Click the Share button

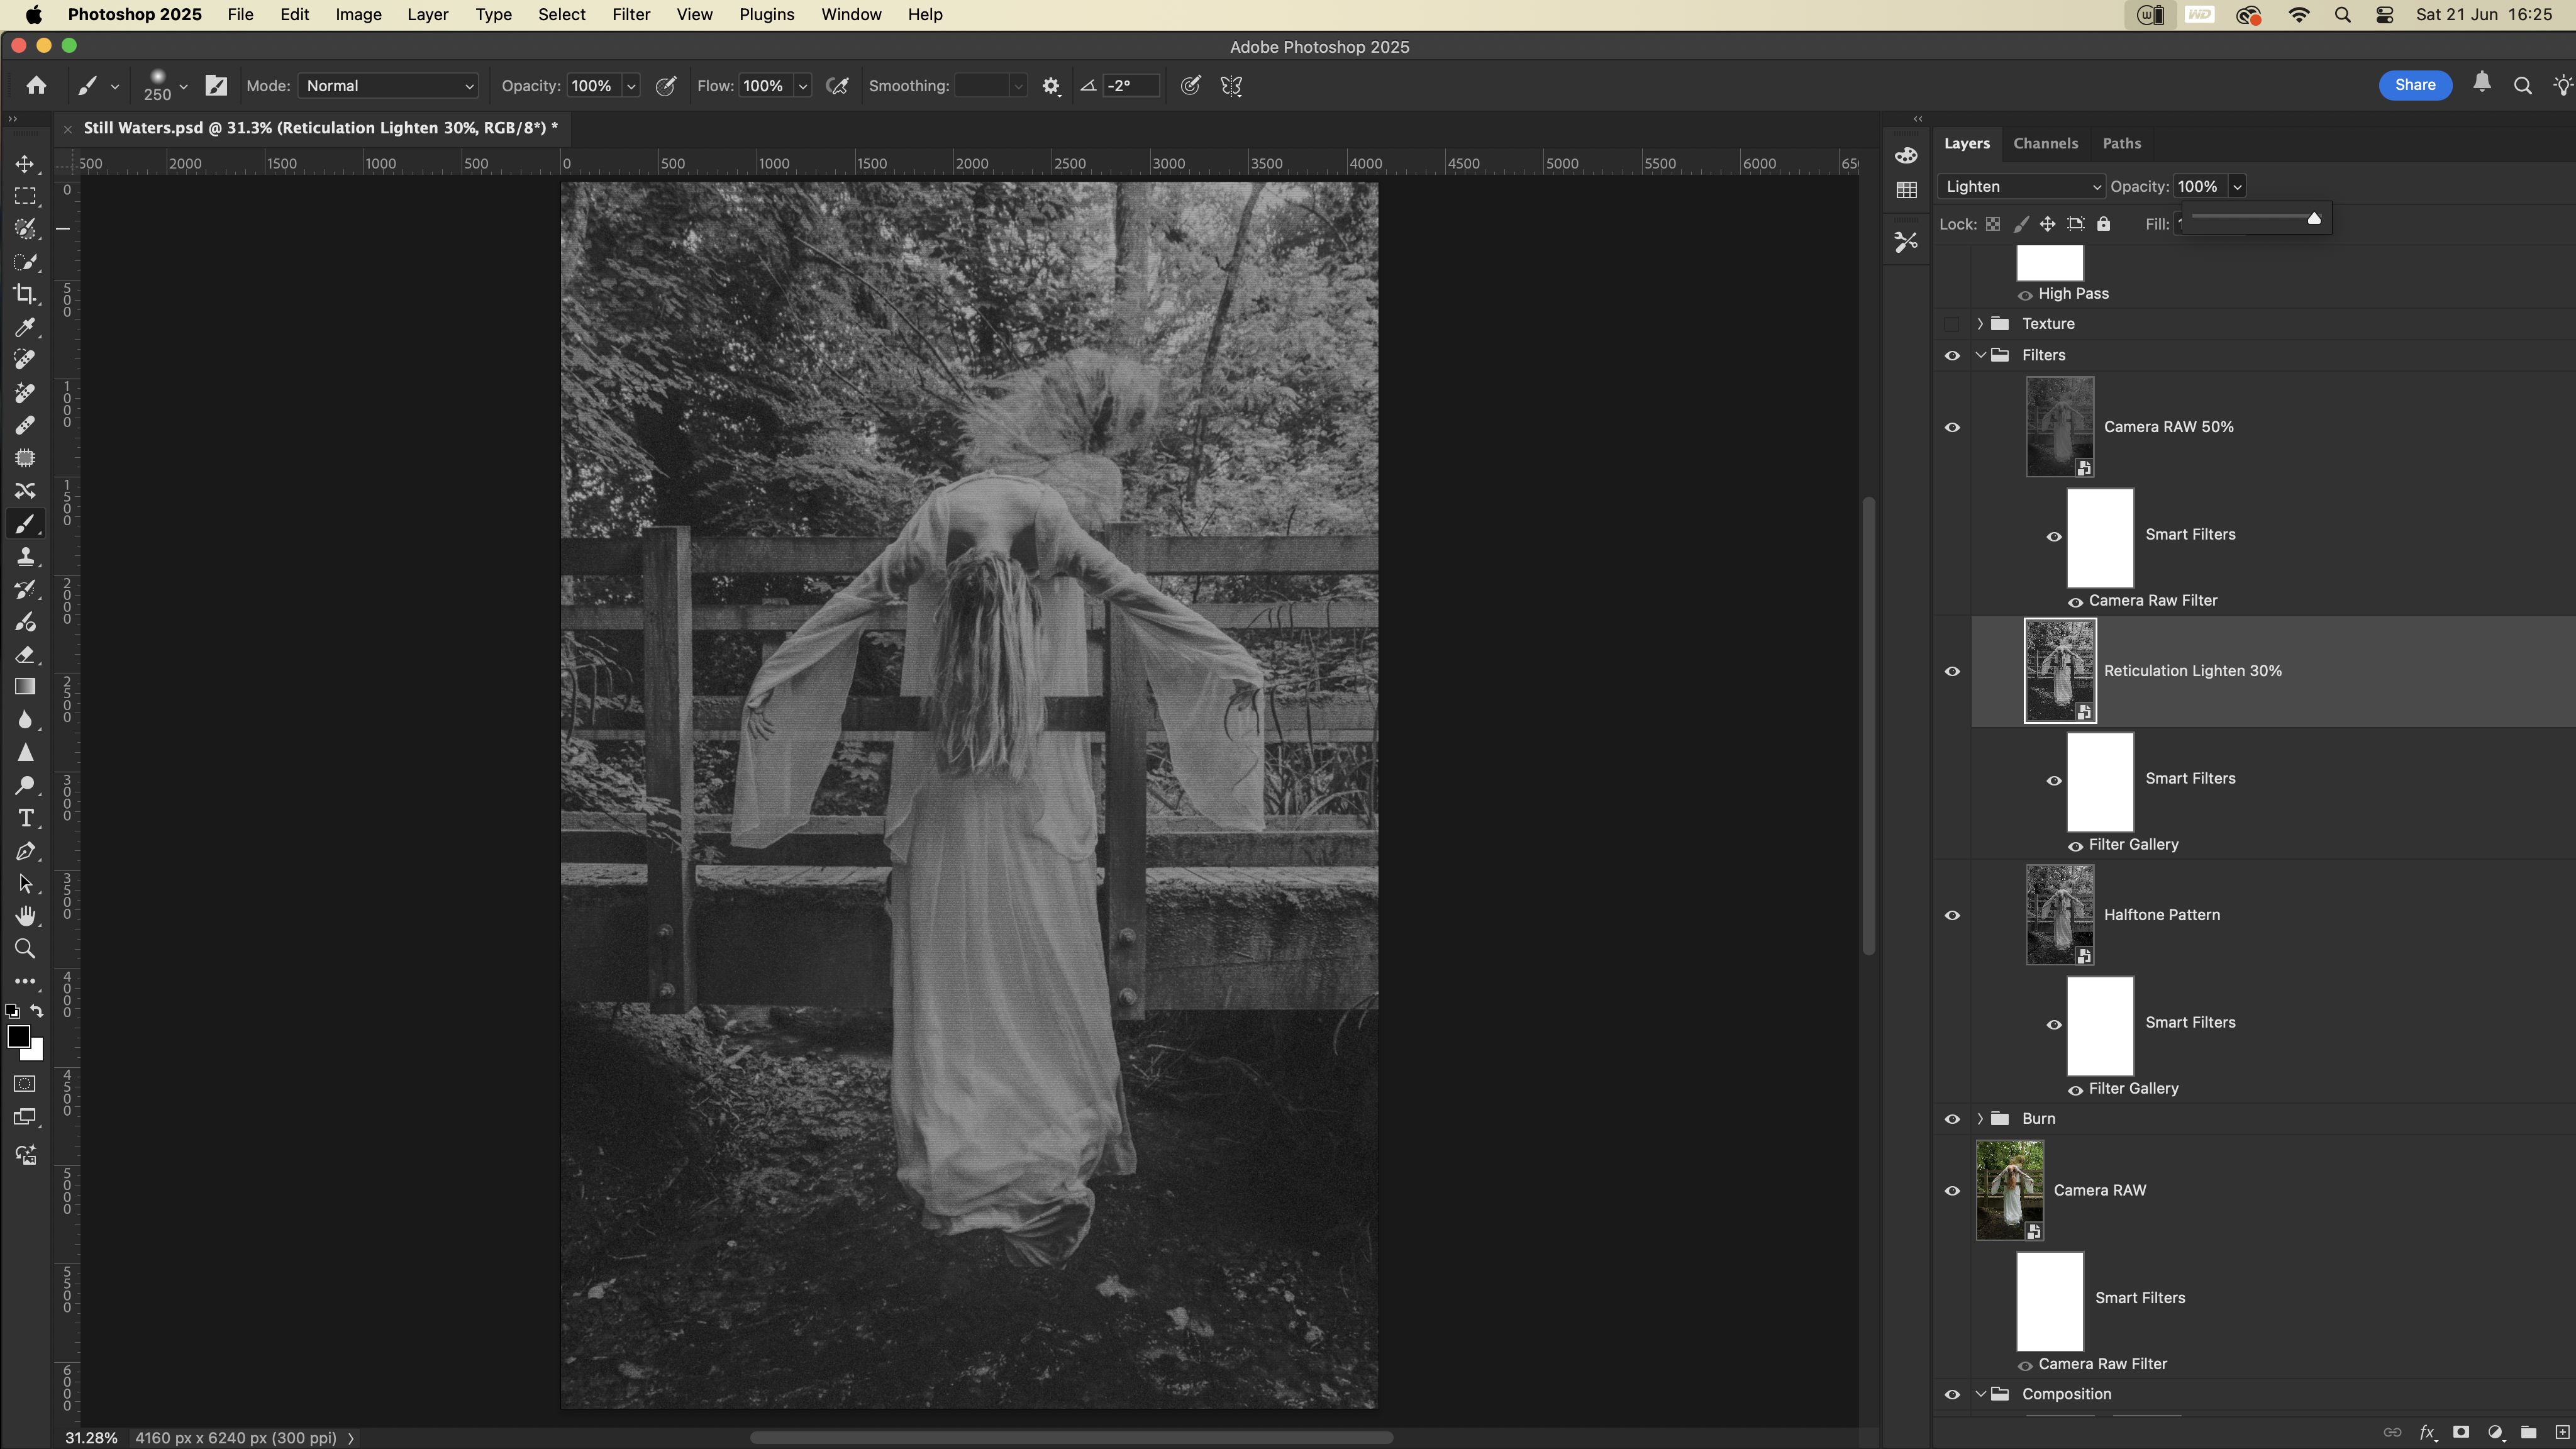click(x=2414, y=85)
